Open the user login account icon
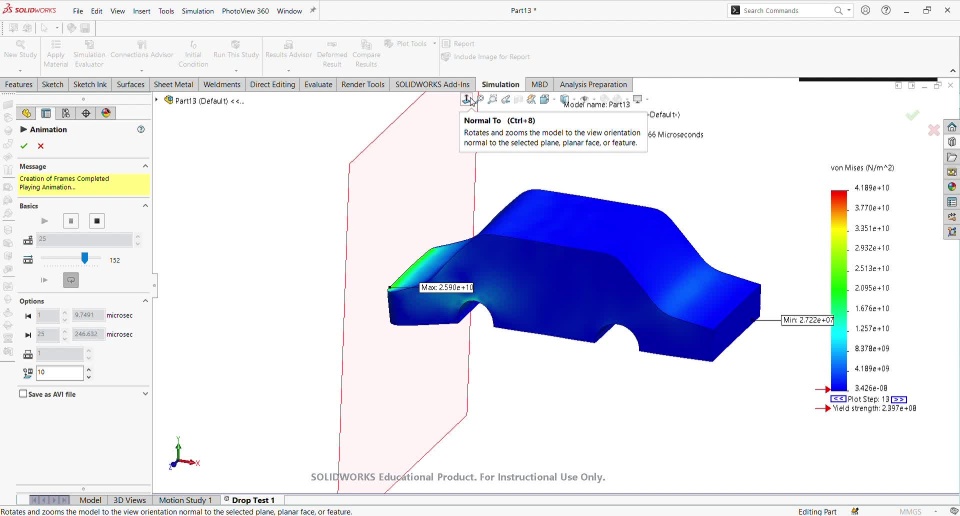 coord(865,10)
